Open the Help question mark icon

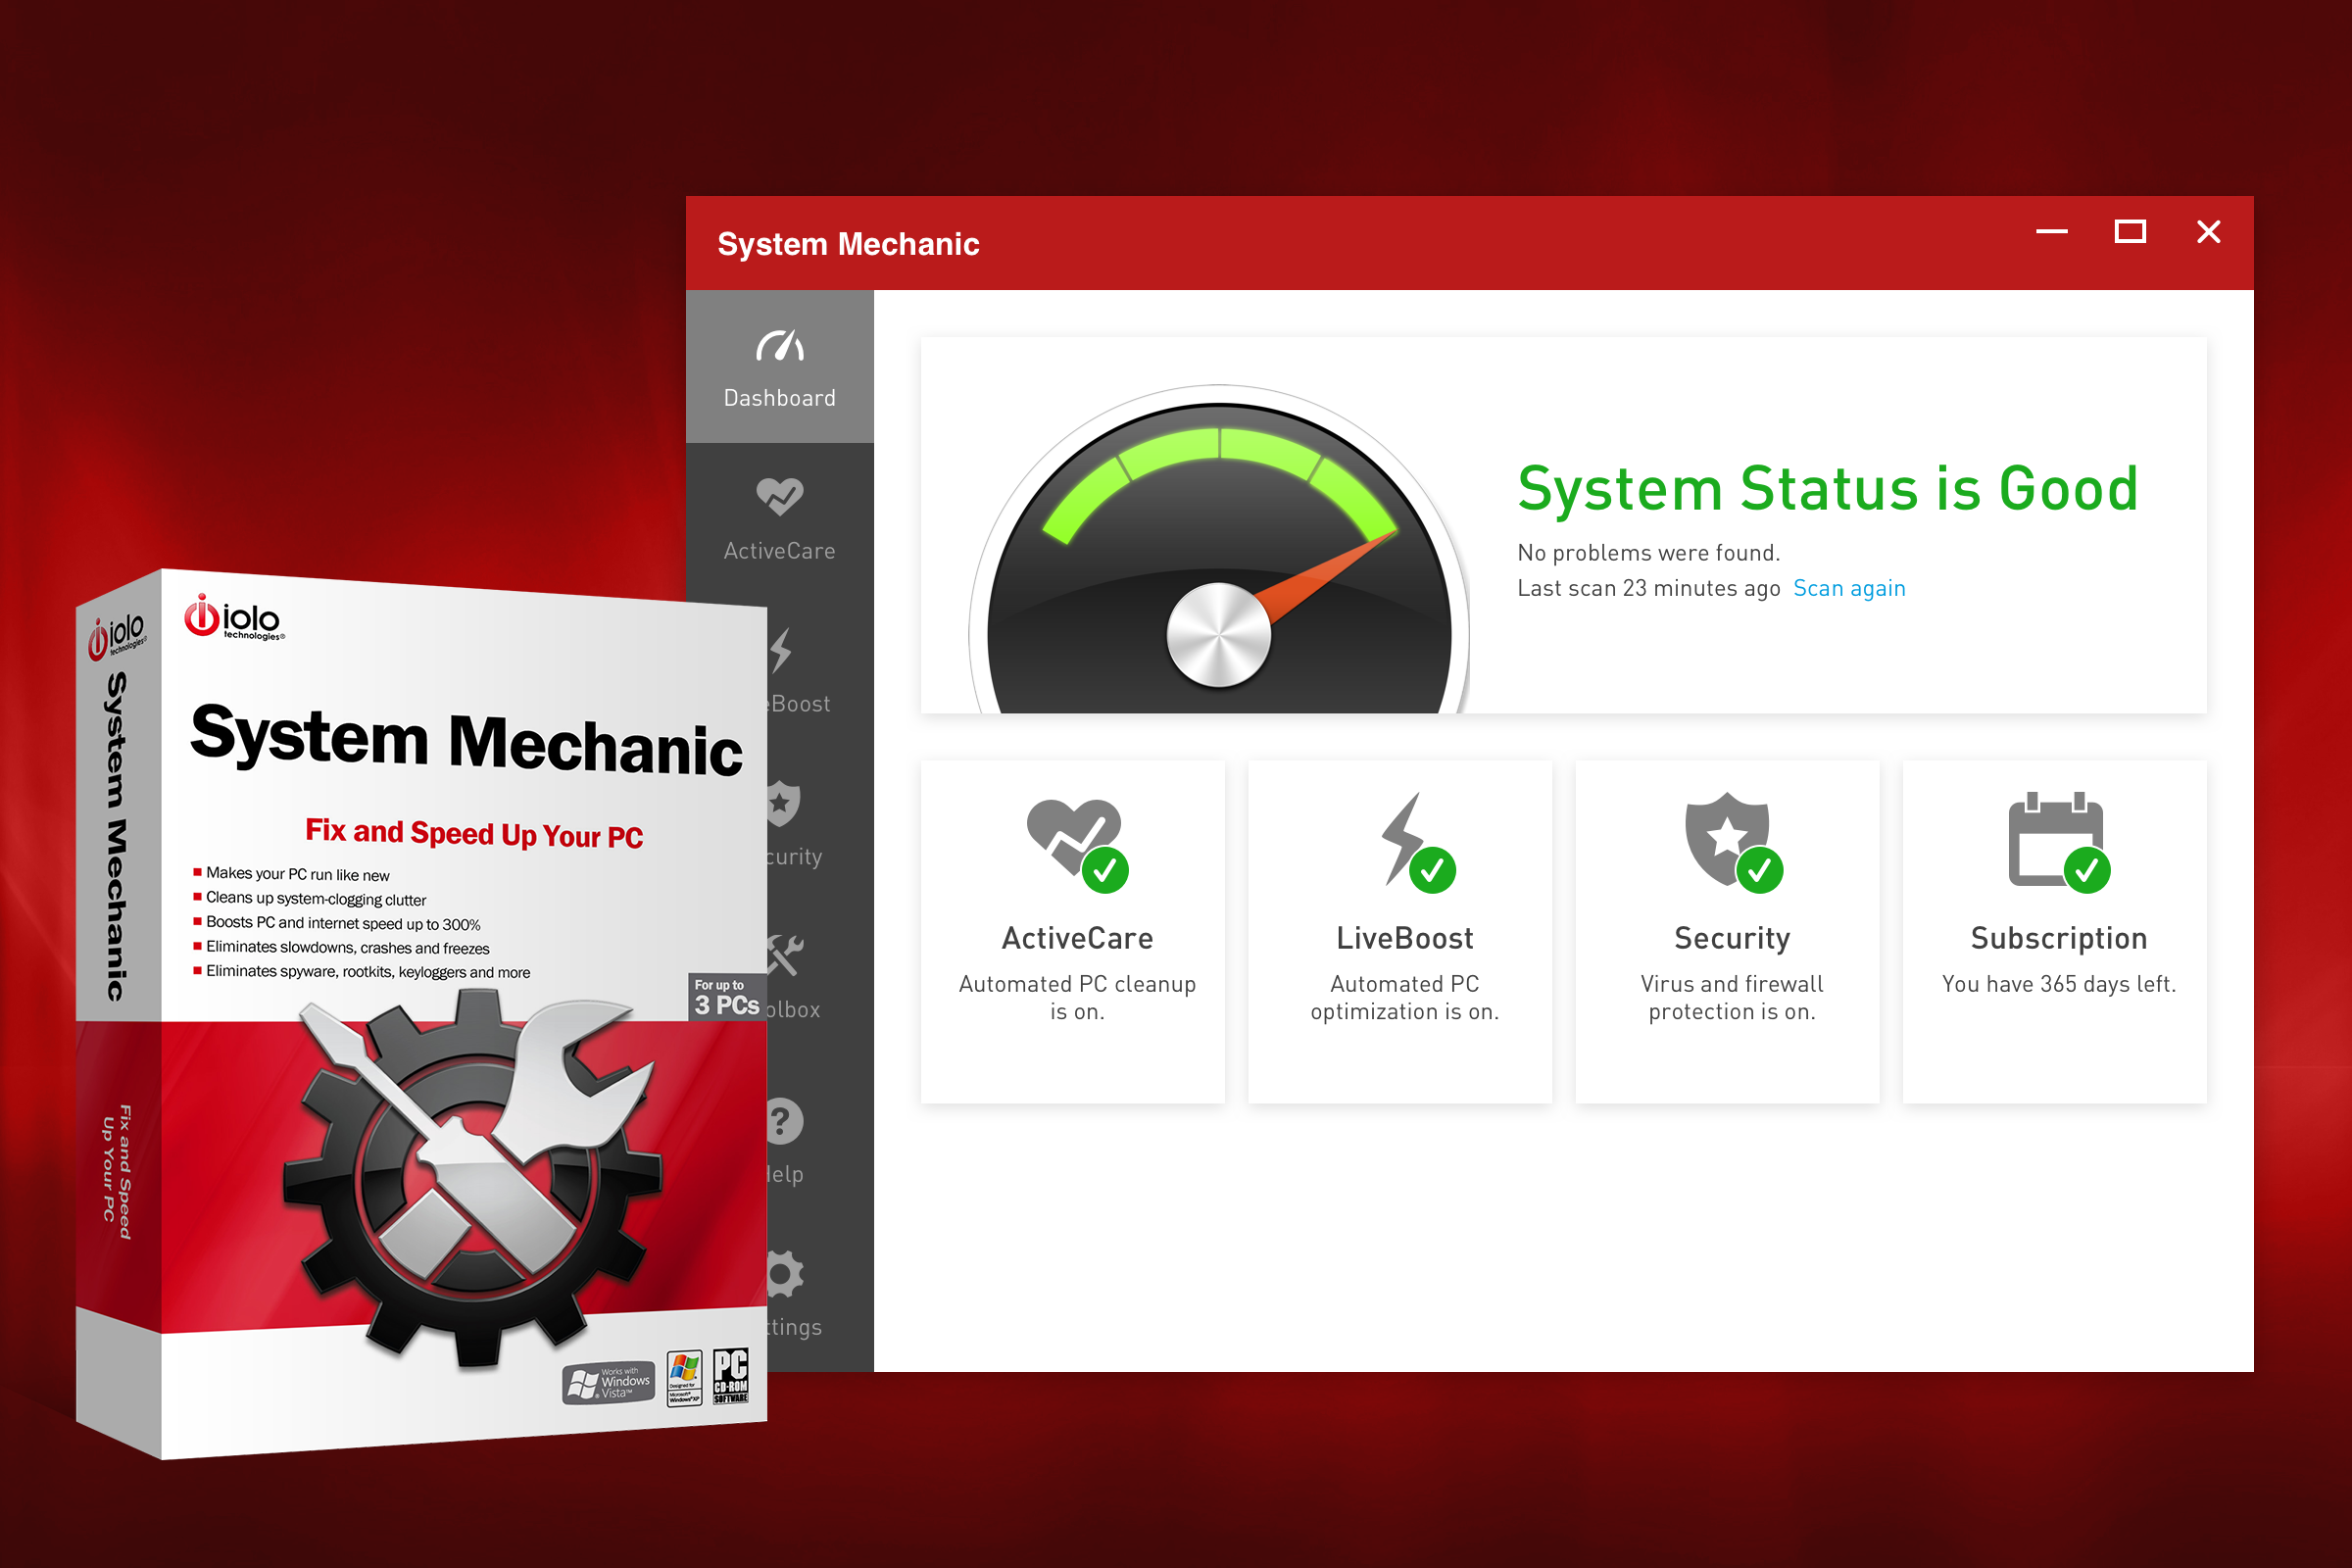point(785,1121)
